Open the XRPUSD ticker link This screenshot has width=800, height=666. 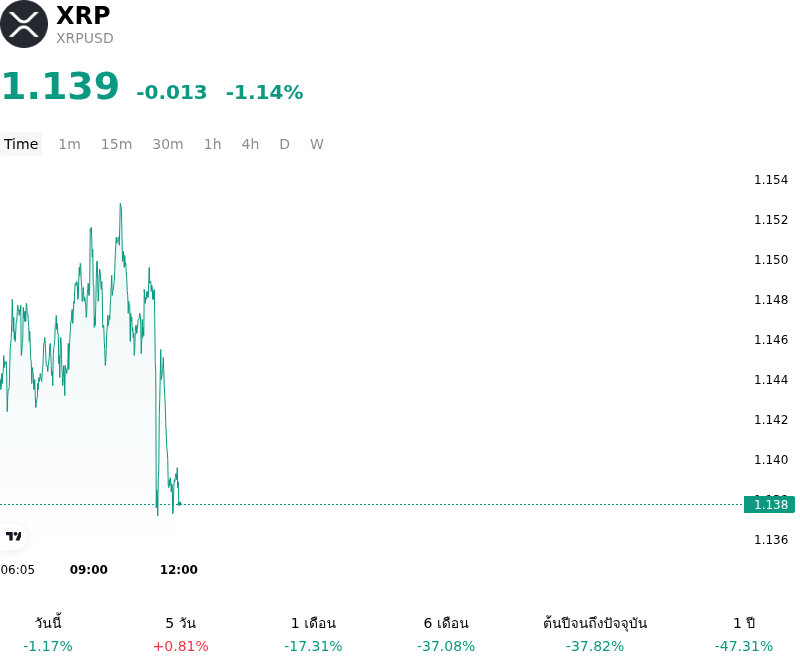(85, 38)
